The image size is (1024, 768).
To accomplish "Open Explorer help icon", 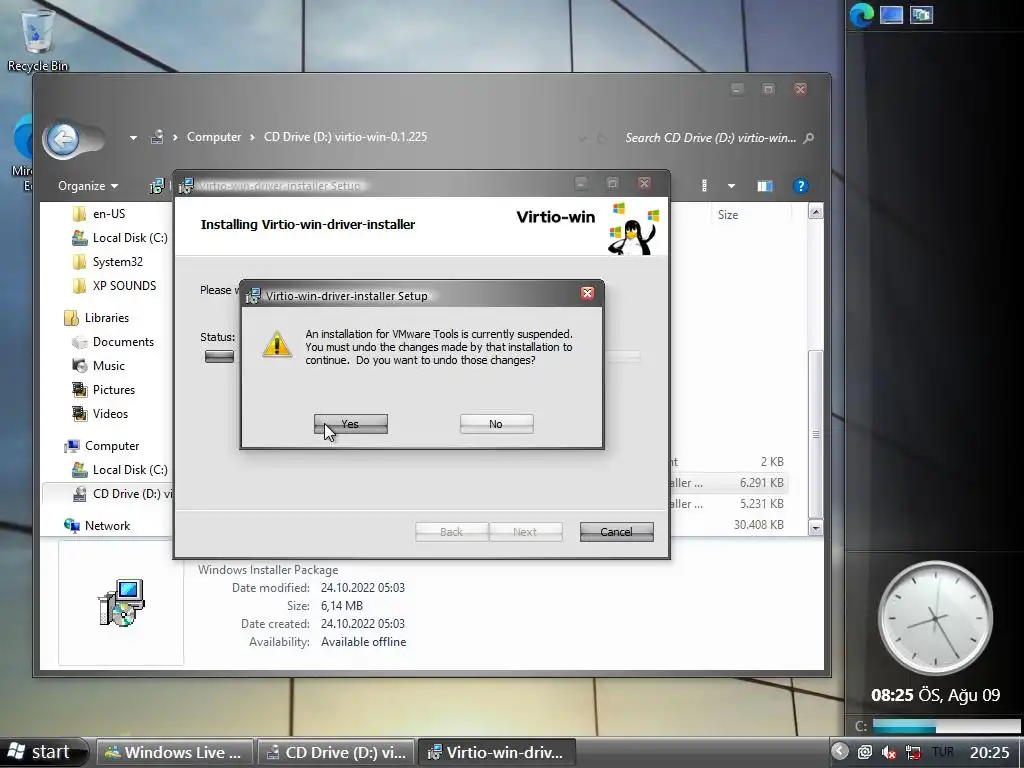I will (x=801, y=186).
